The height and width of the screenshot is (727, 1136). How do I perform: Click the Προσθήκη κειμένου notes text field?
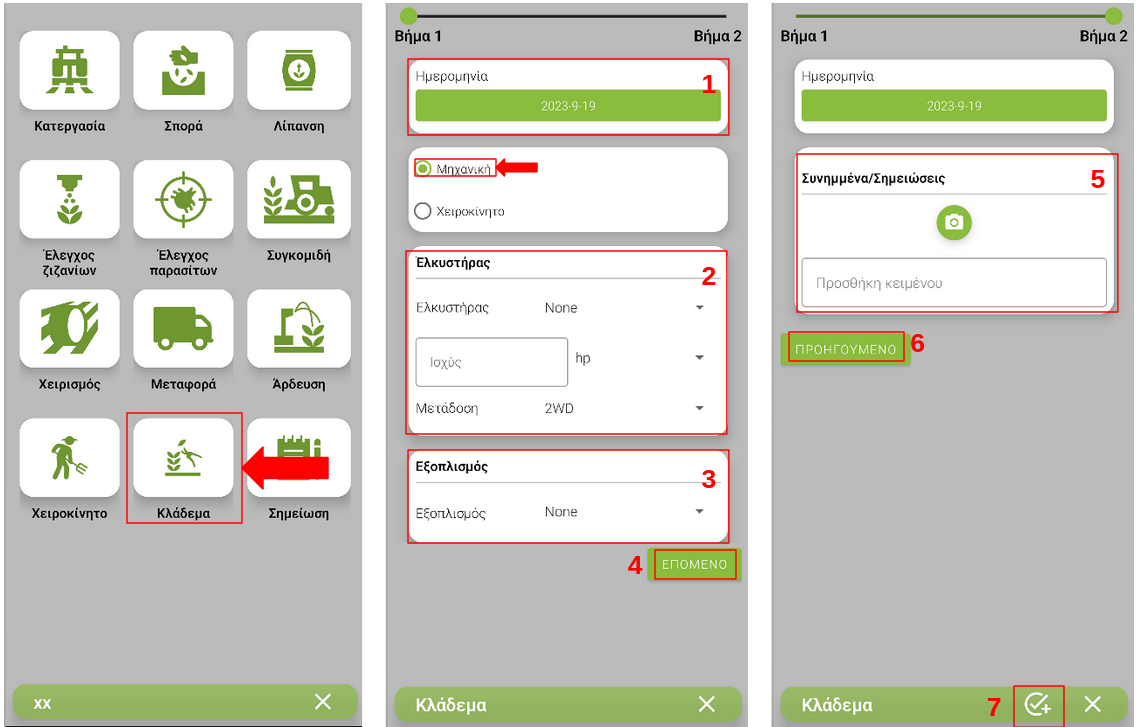coord(953,283)
